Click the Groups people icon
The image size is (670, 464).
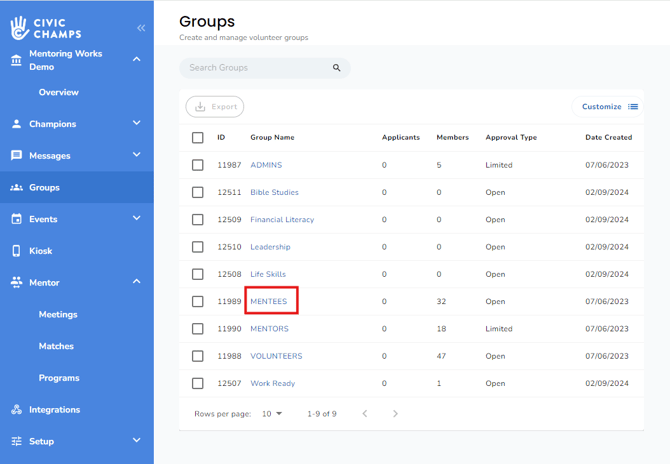[16, 188]
